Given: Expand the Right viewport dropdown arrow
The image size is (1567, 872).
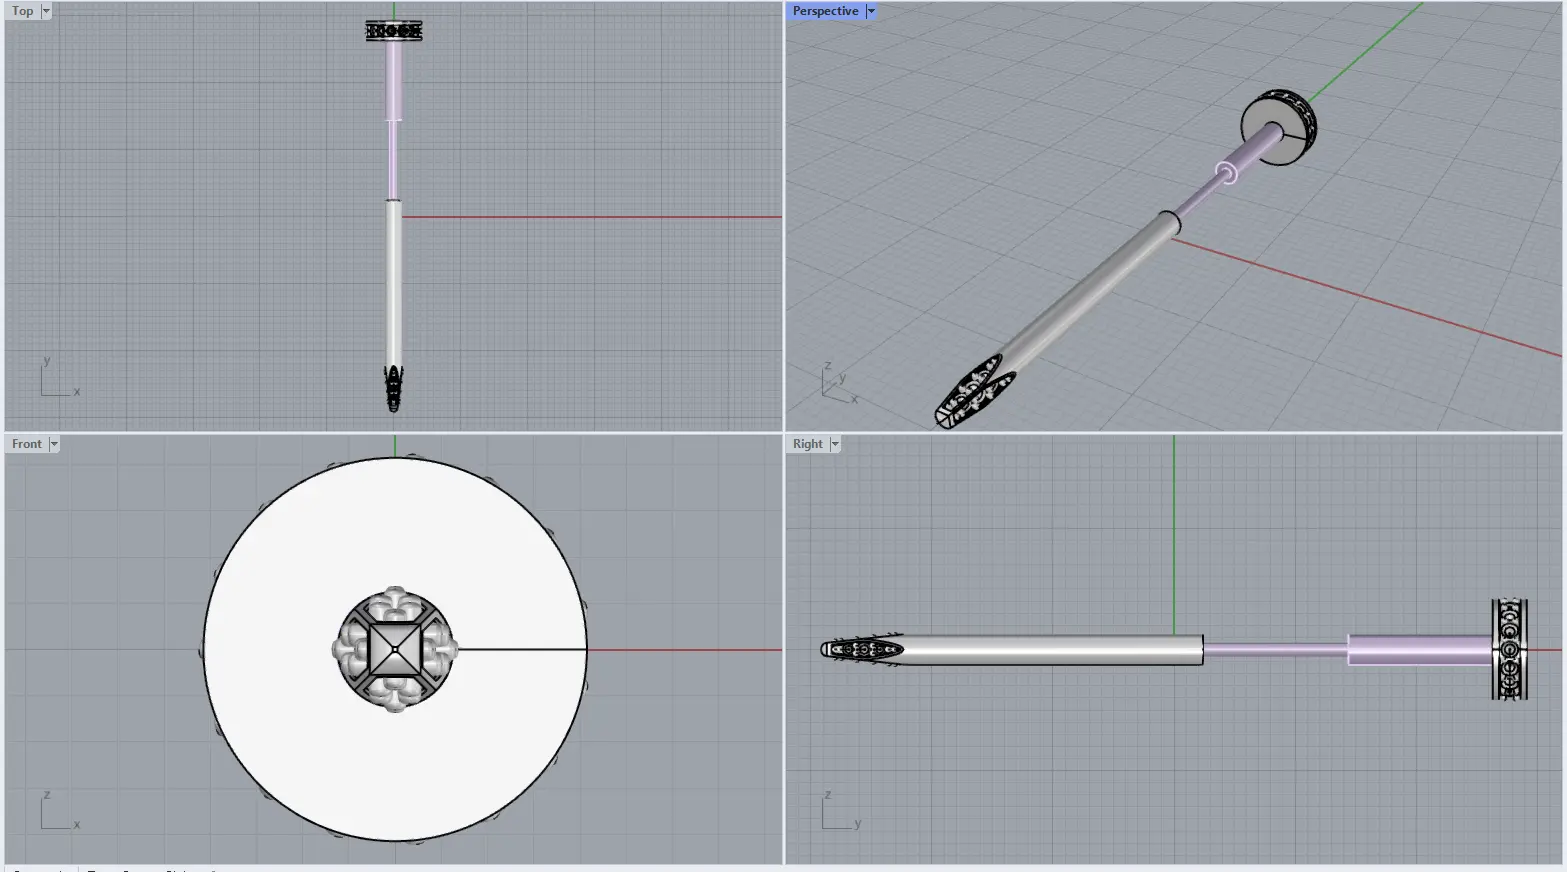Looking at the screenshot, I should (835, 444).
